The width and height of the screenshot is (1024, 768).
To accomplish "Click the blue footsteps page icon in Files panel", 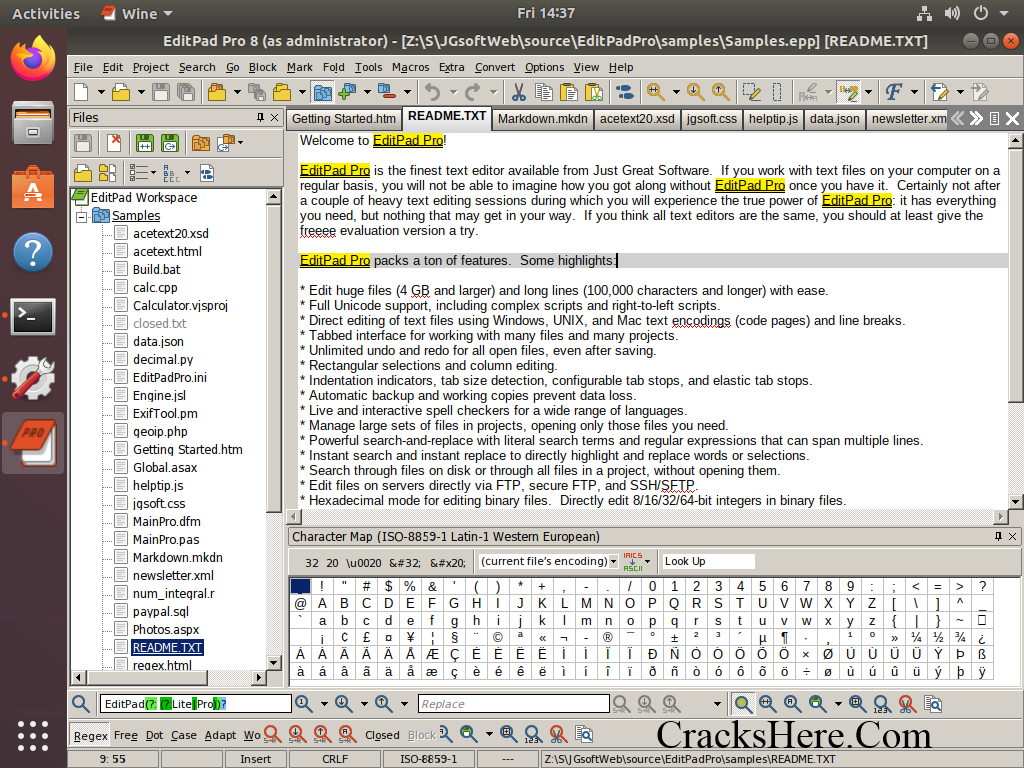I will [x=206, y=173].
